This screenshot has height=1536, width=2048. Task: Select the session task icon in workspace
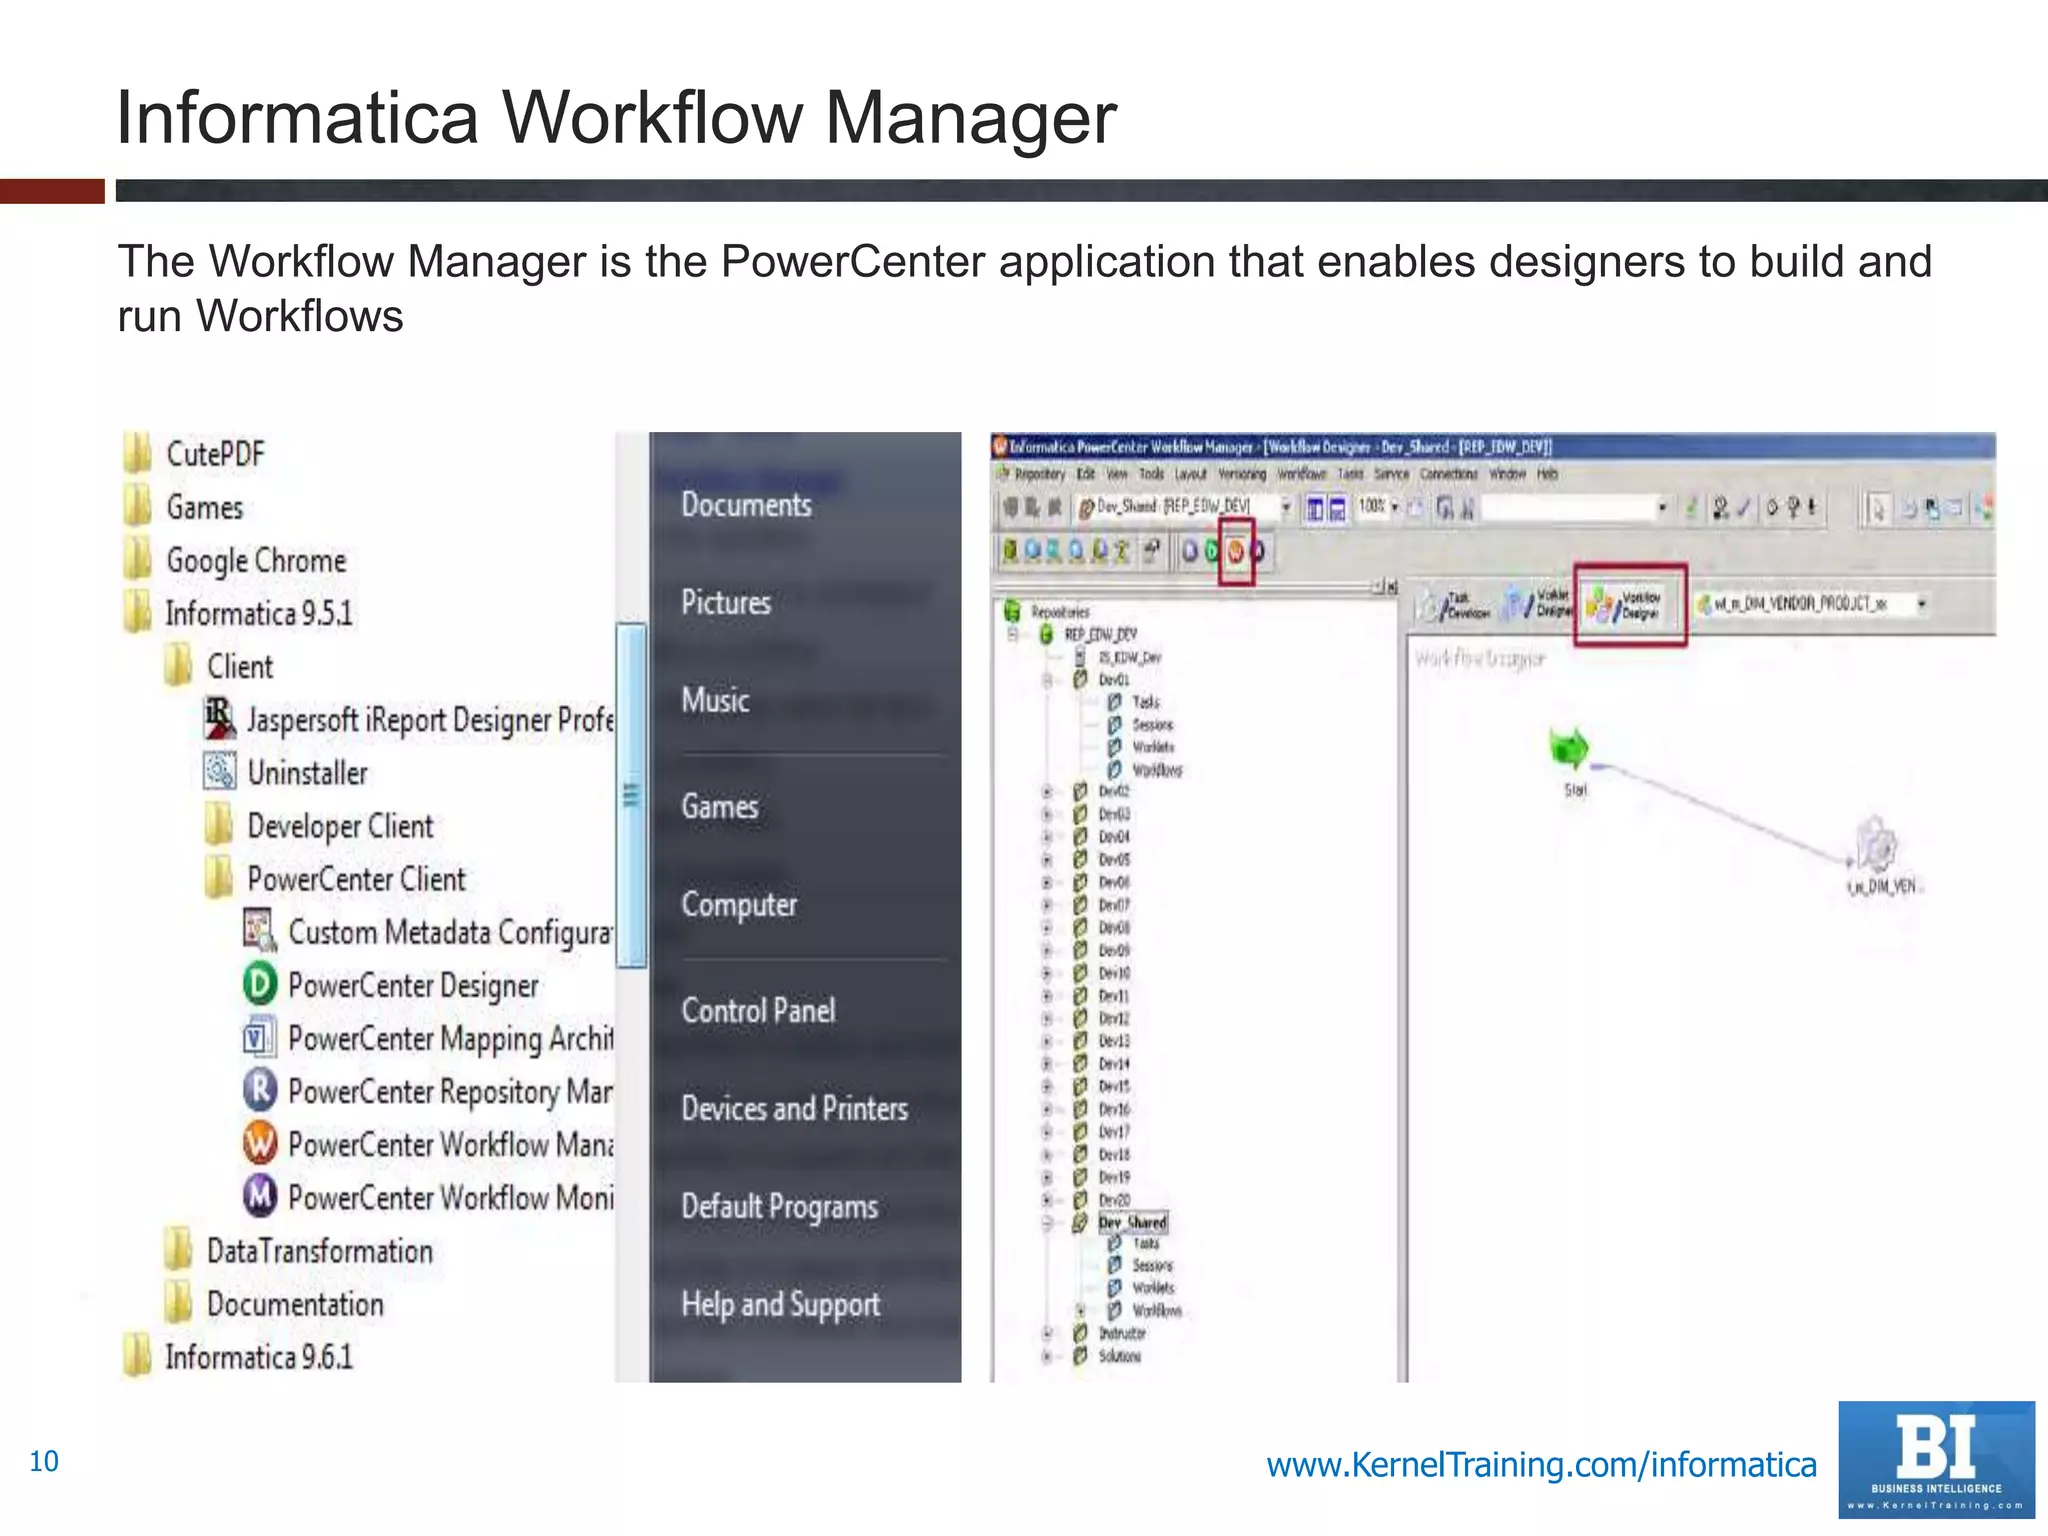(x=1877, y=845)
